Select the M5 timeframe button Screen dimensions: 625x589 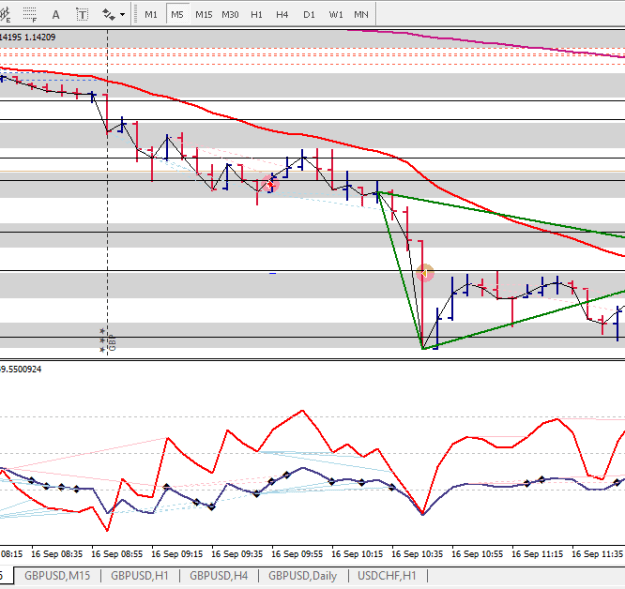click(x=177, y=15)
